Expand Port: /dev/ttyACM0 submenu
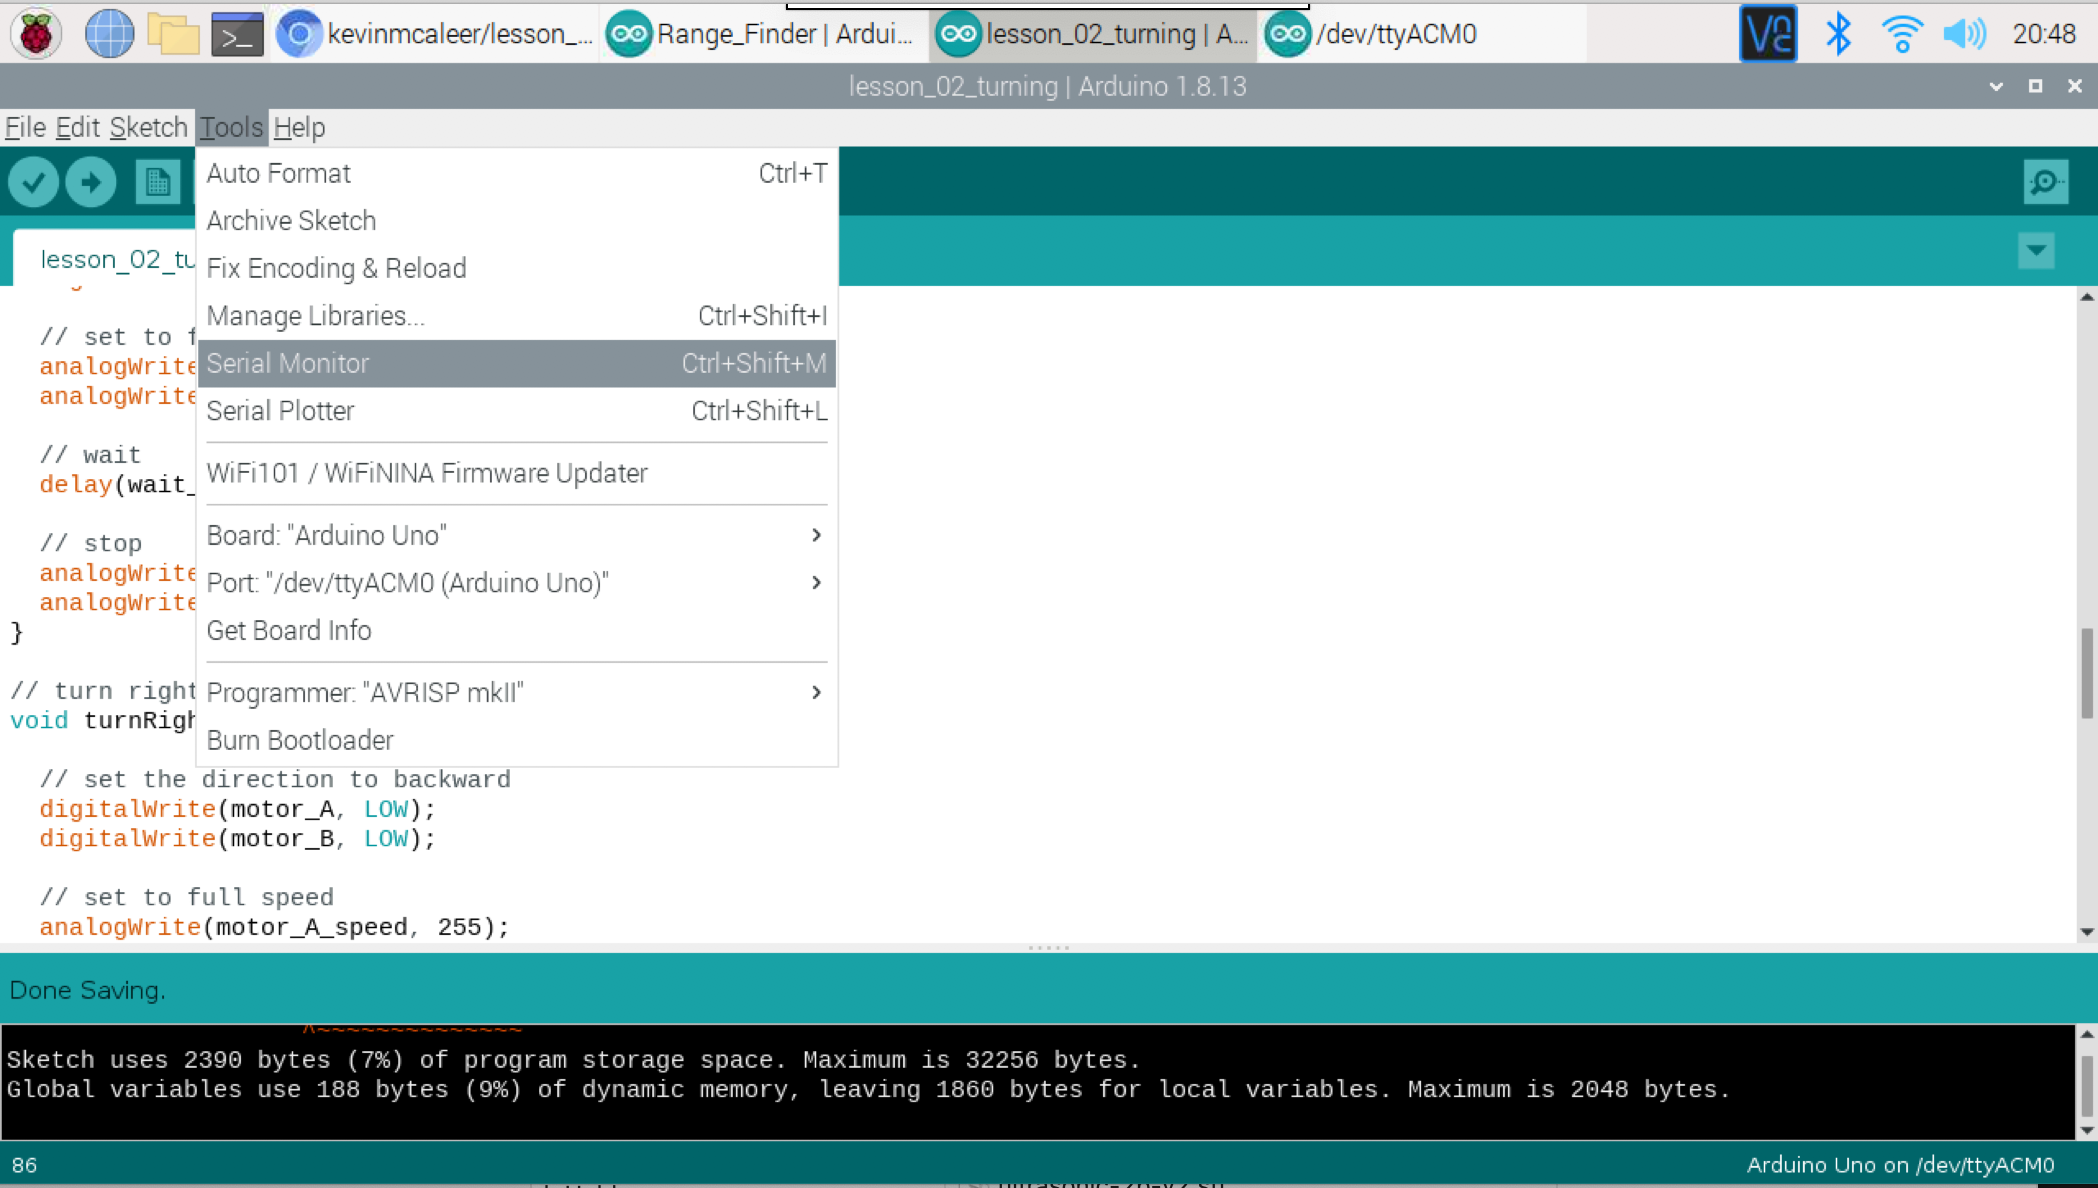The height and width of the screenshot is (1188, 2098). point(517,583)
